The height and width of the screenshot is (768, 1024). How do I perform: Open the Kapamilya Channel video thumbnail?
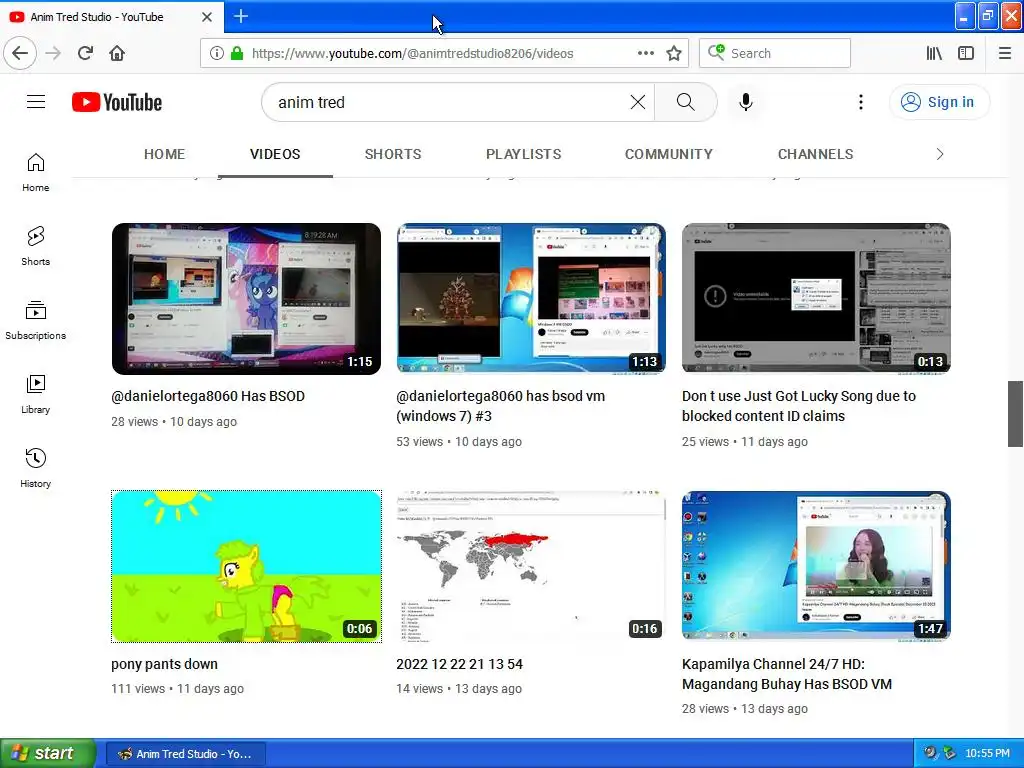coord(816,566)
